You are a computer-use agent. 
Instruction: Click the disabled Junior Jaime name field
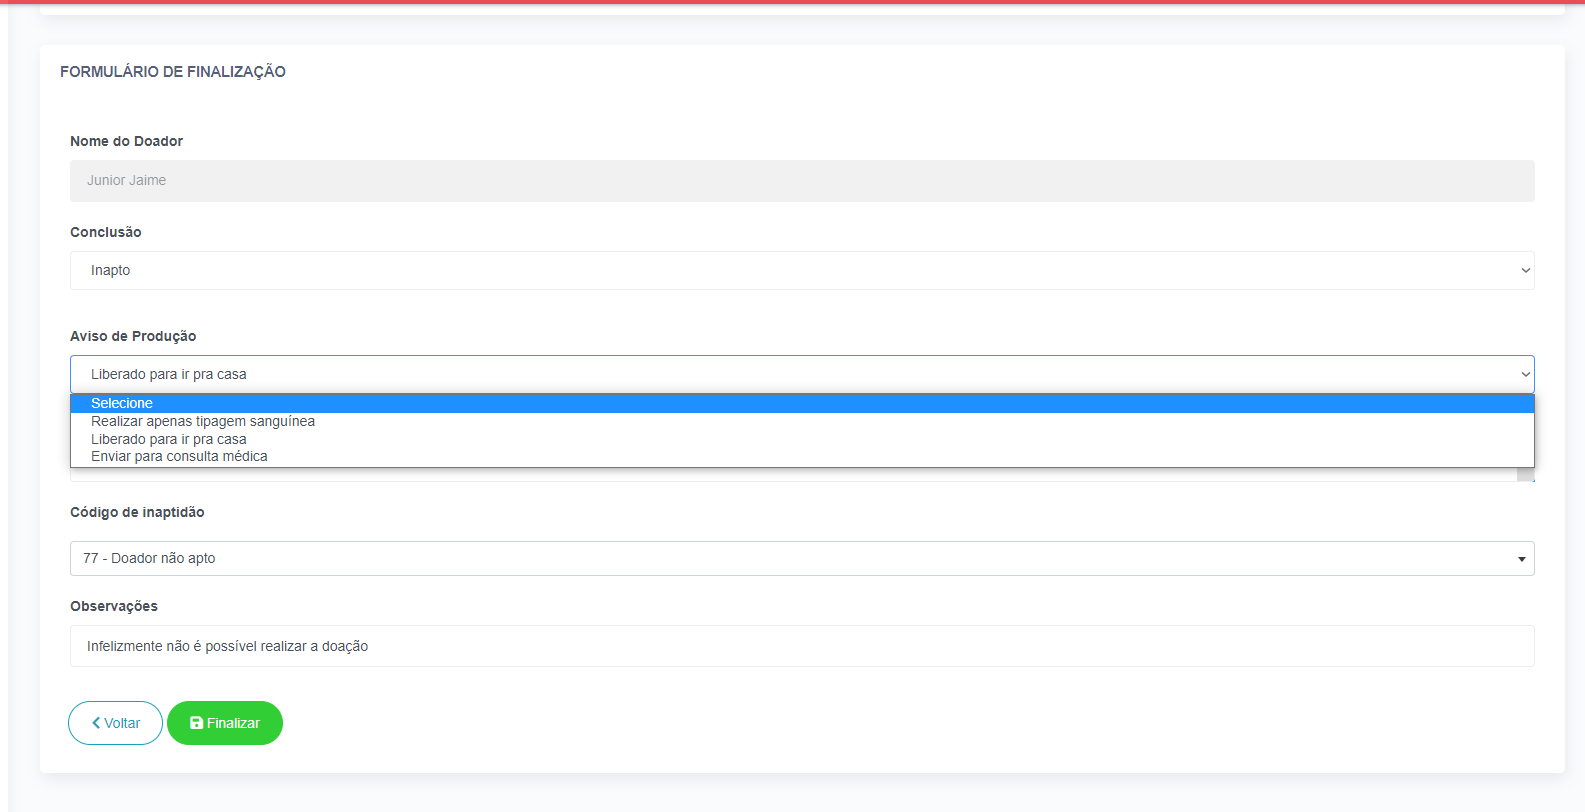point(802,181)
